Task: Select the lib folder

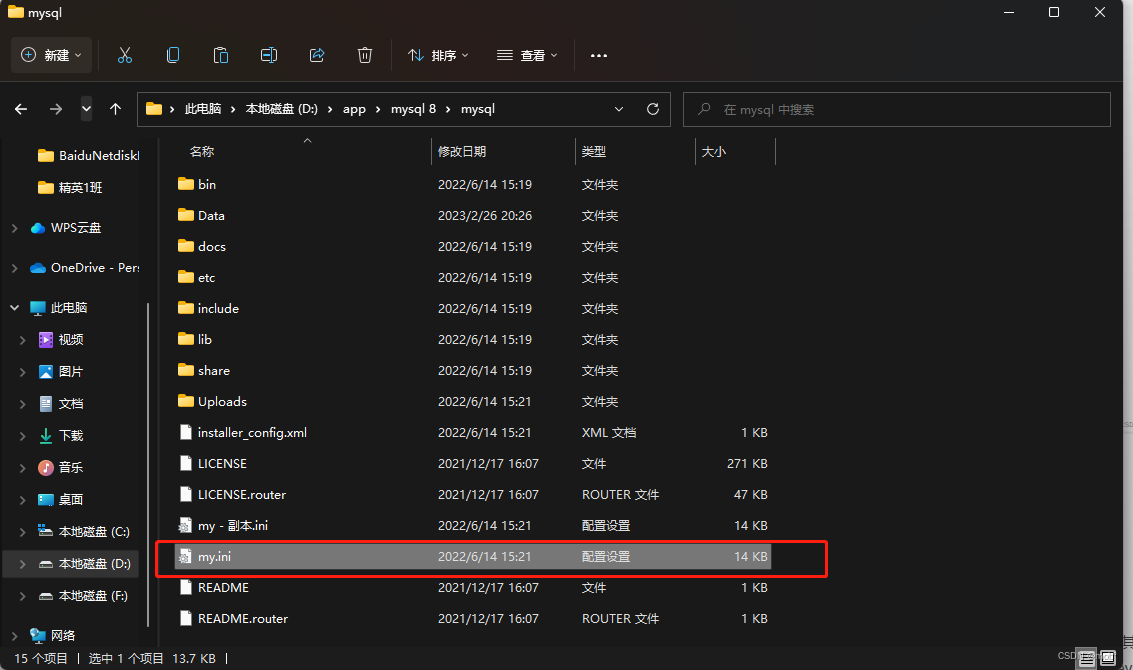Action: [204, 339]
